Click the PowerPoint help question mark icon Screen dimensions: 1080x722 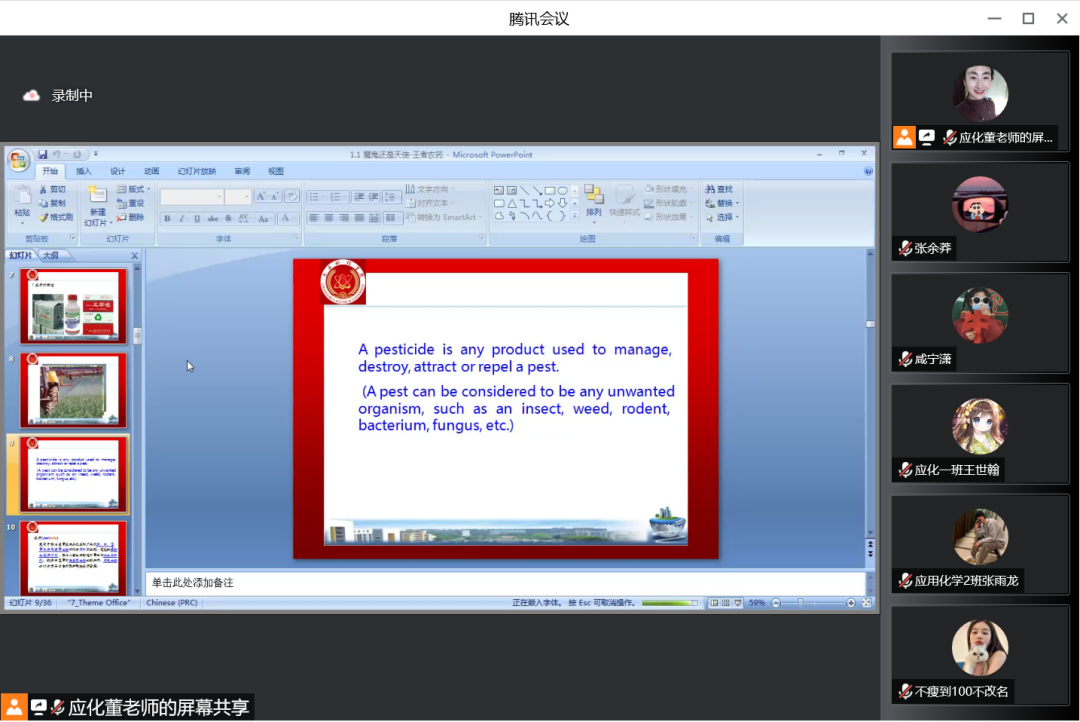pyautogui.click(x=868, y=171)
